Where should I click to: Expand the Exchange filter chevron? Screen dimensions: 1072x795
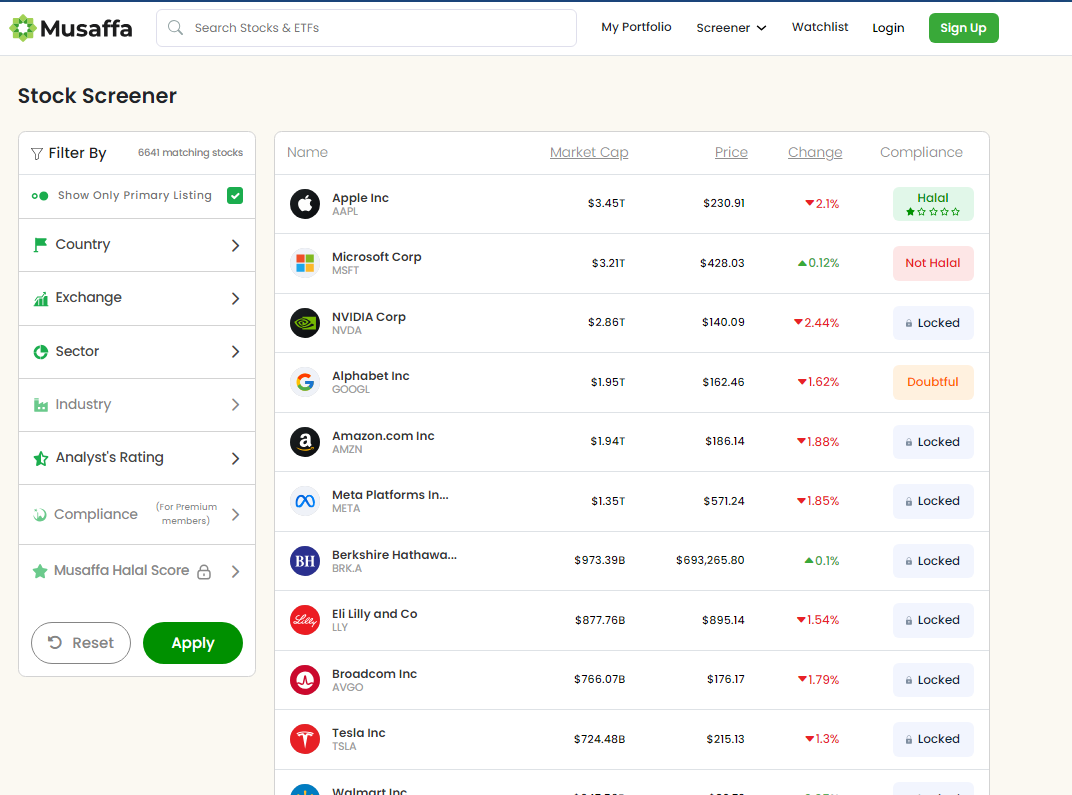(x=235, y=299)
